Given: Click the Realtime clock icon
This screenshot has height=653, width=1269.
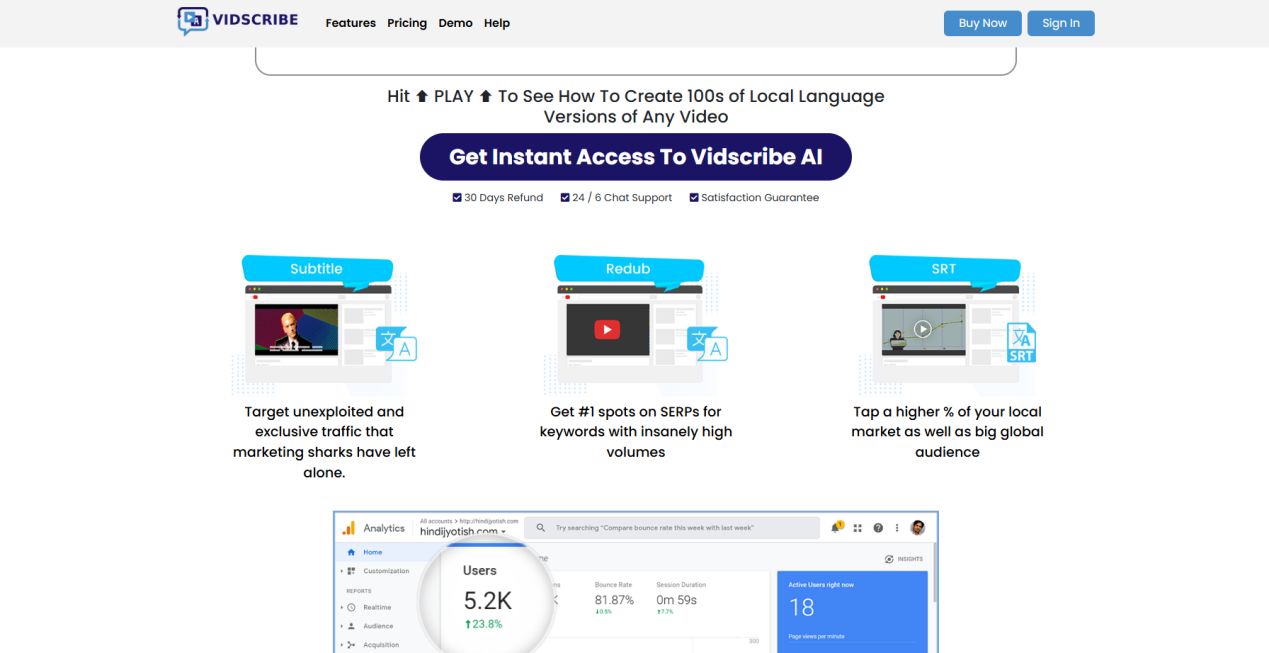Looking at the screenshot, I should click(351, 607).
